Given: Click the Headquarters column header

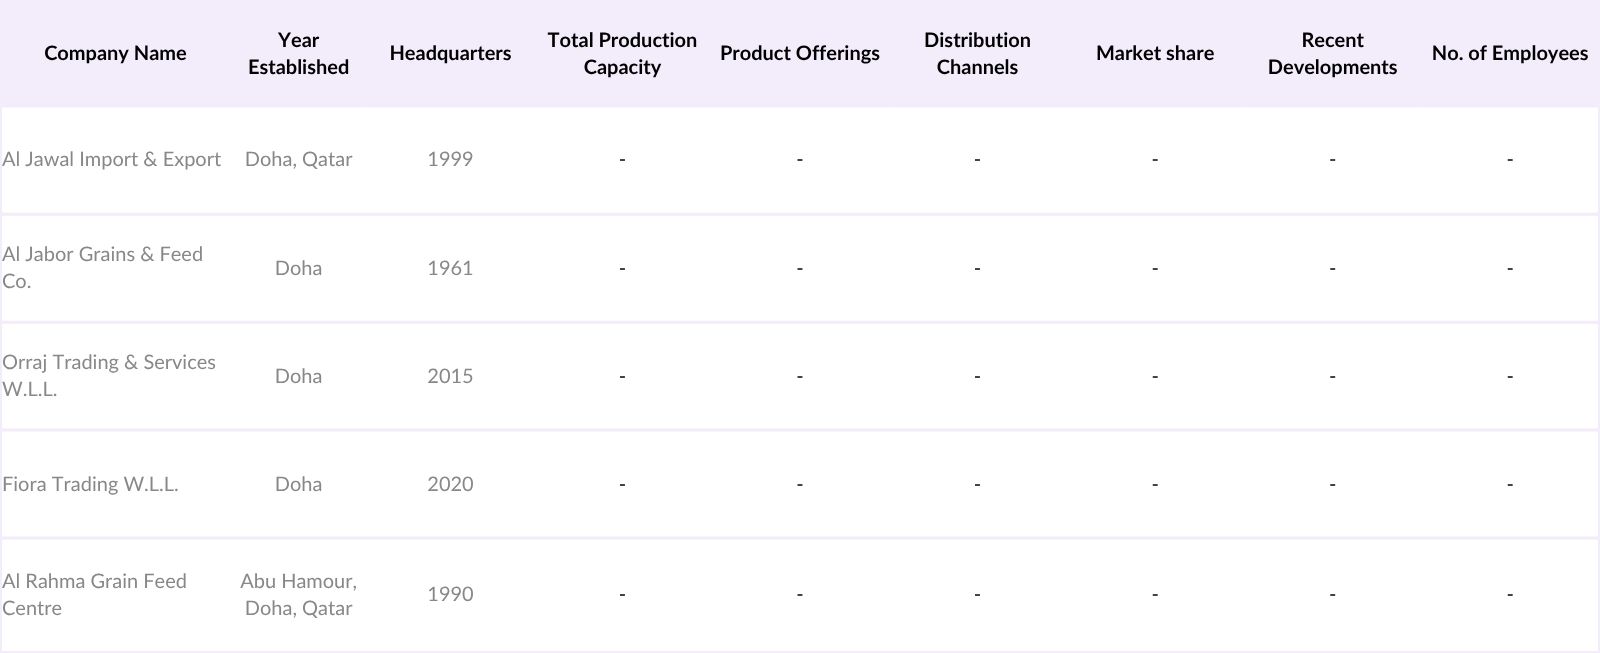Looking at the screenshot, I should [x=450, y=53].
